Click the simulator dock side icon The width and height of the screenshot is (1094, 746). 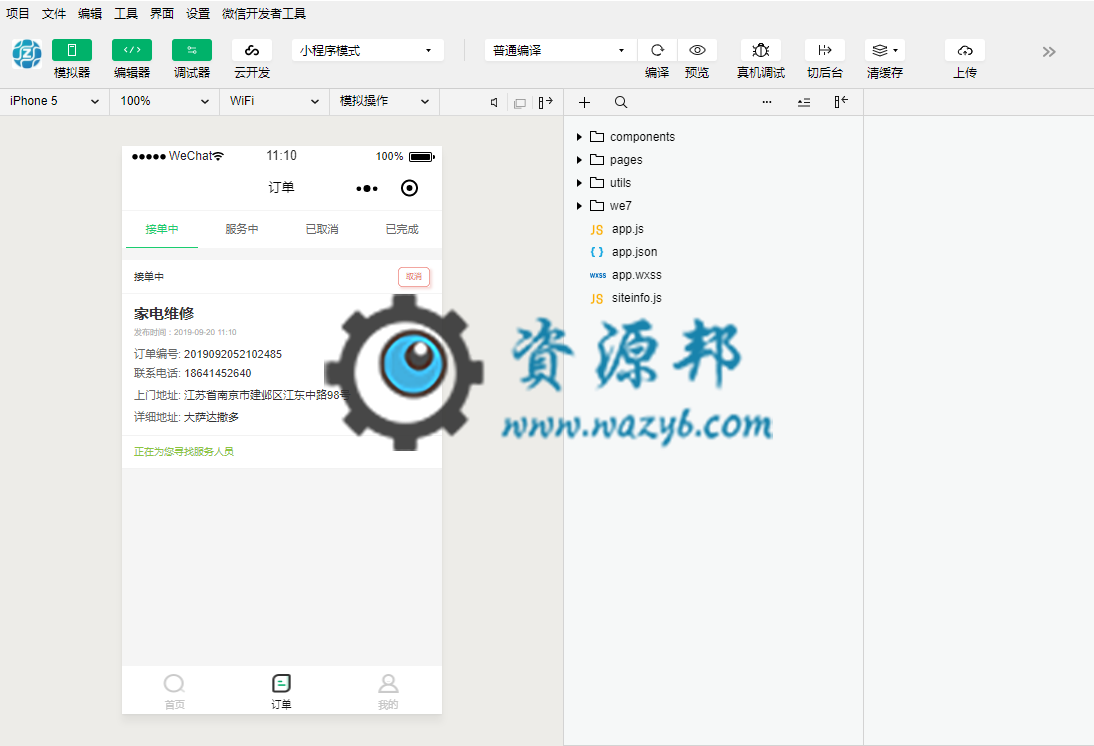[546, 103]
